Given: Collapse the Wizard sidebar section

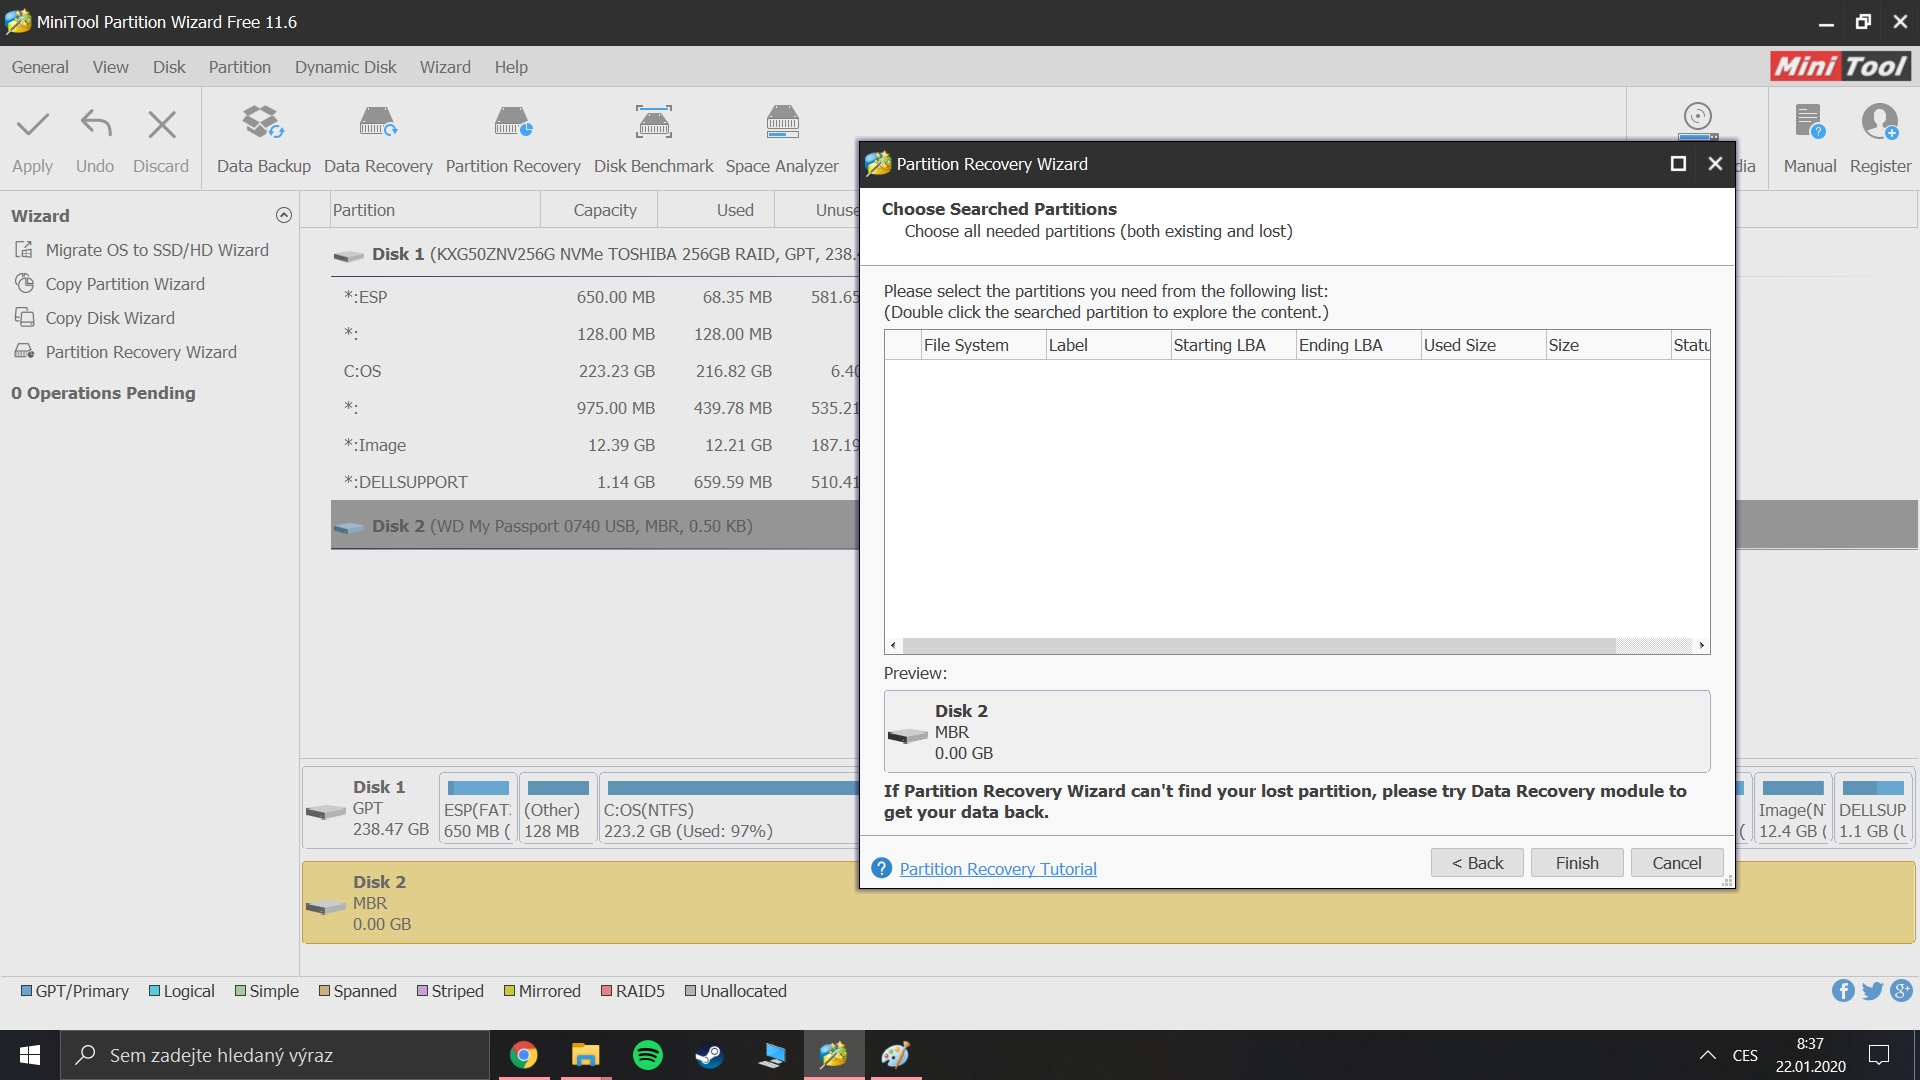Looking at the screenshot, I should (284, 215).
